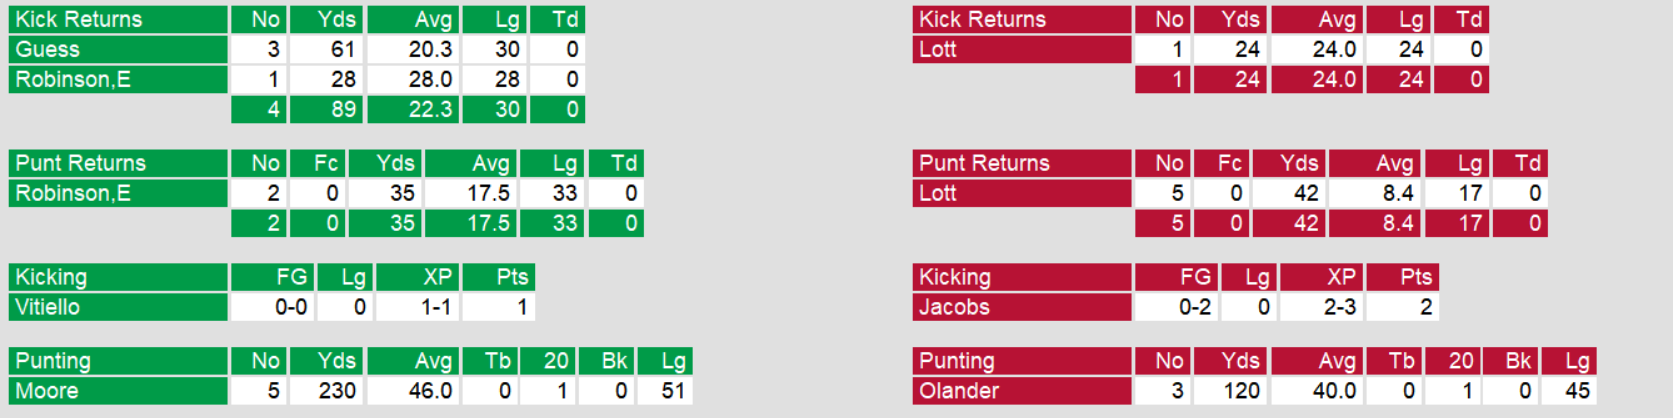
Task: Select the green Kicking section header
Action: click(x=118, y=278)
